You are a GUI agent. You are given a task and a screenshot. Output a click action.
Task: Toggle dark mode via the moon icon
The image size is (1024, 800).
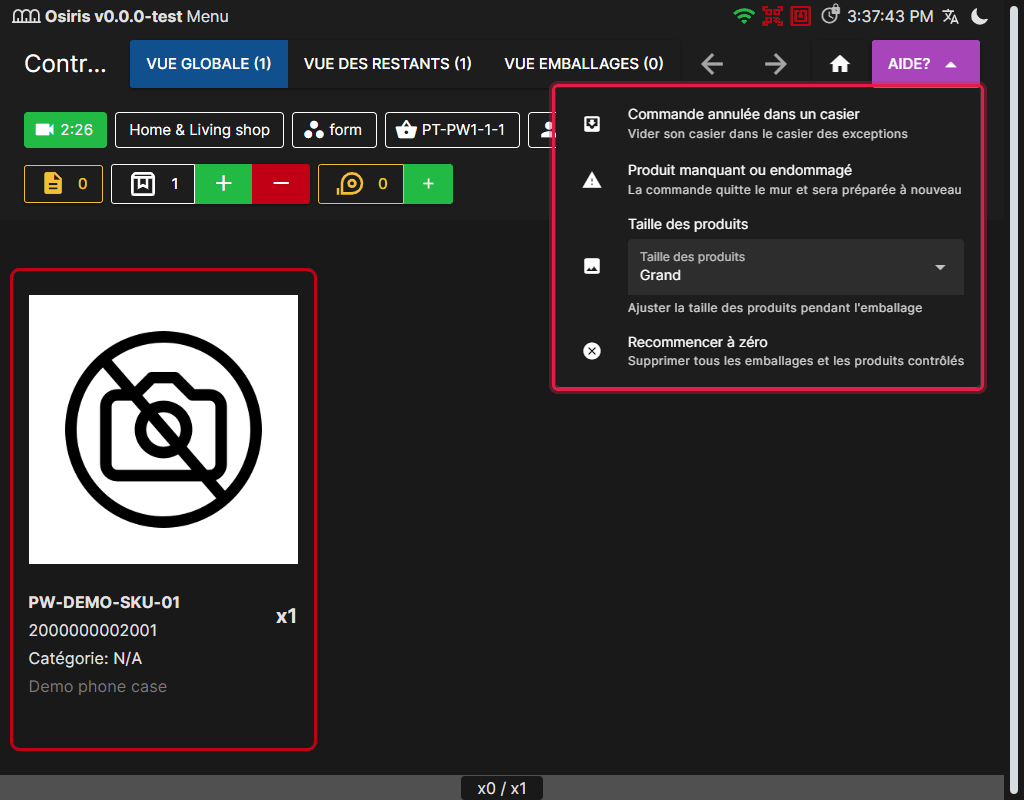click(x=980, y=16)
